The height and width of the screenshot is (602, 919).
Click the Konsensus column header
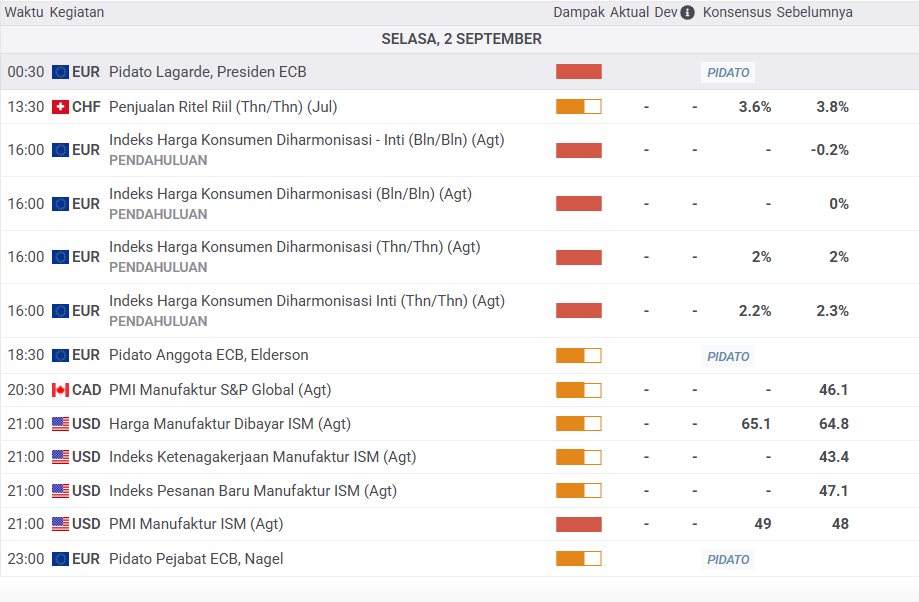737,13
